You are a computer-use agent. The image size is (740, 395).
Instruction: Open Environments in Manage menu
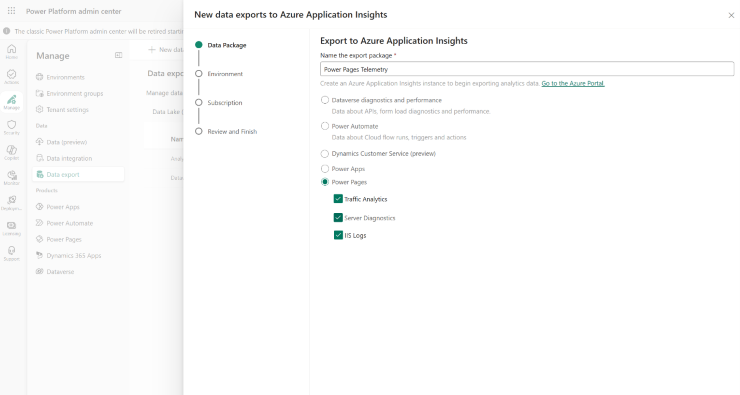[x=78, y=77]
